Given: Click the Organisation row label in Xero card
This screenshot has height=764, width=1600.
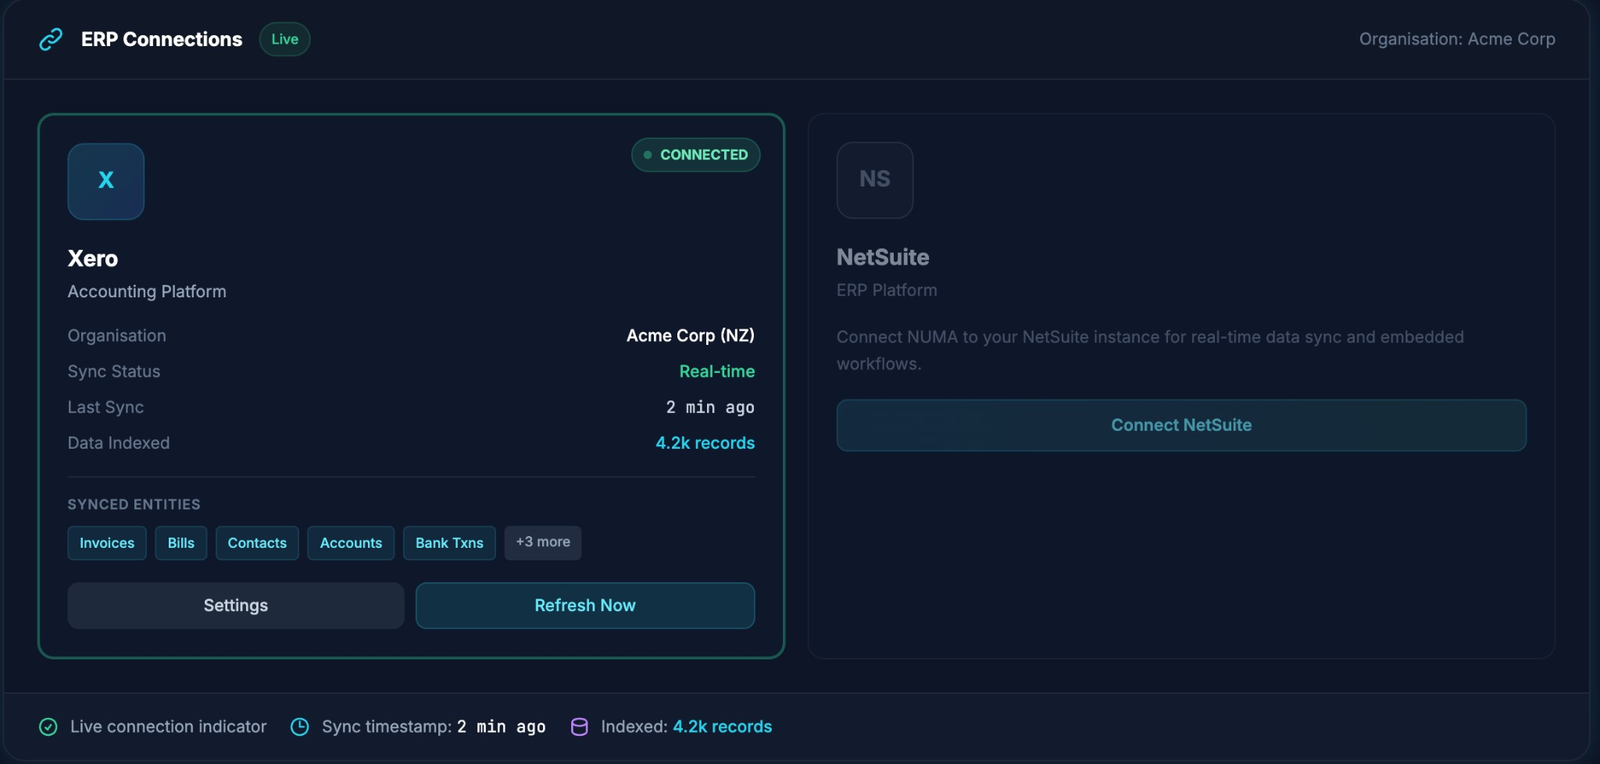Looking at the screenshot, I should tap(117, 336).
